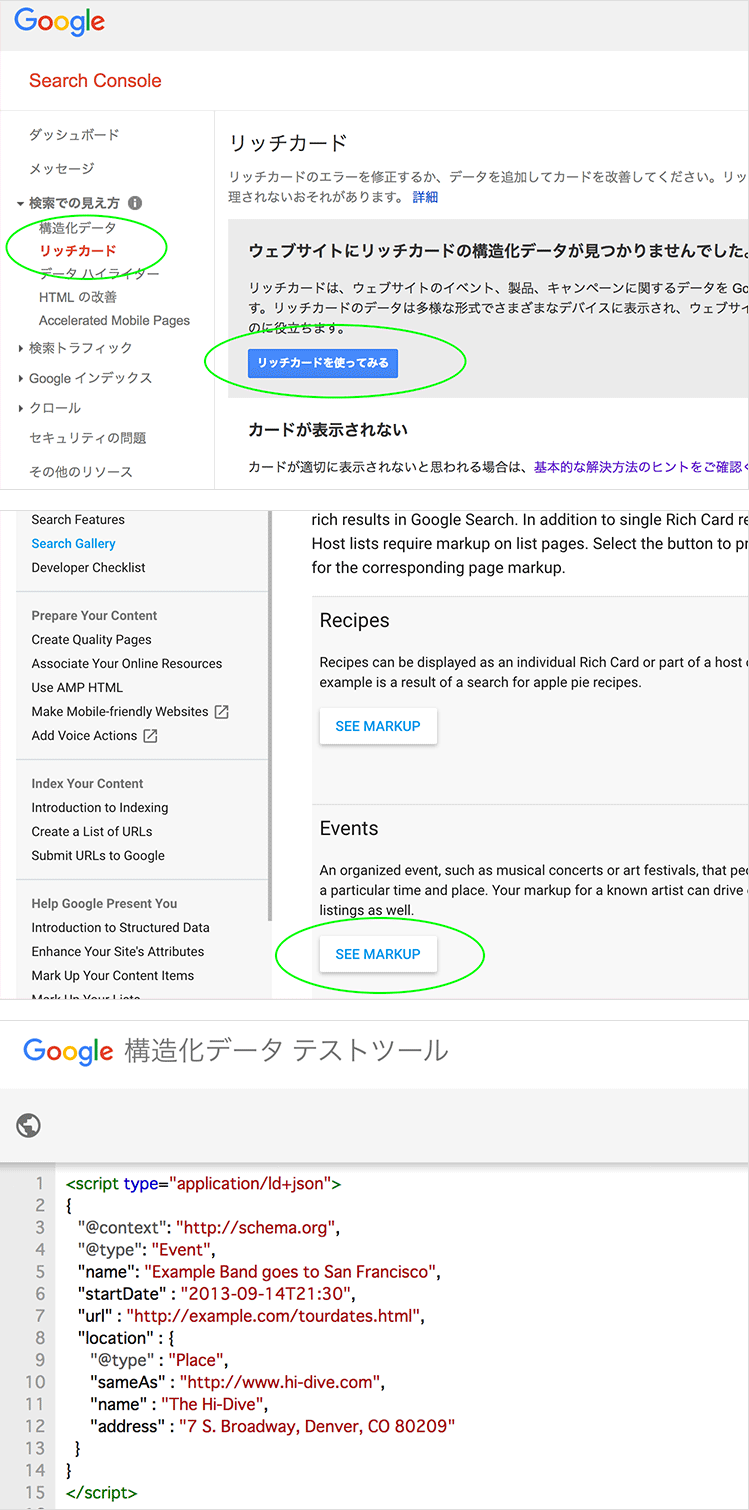Image resolution: width=749 pixels, height=1510 pixels.
Task: Open Search Gallery in the left navigation
Action: click(x=73, y=544)
